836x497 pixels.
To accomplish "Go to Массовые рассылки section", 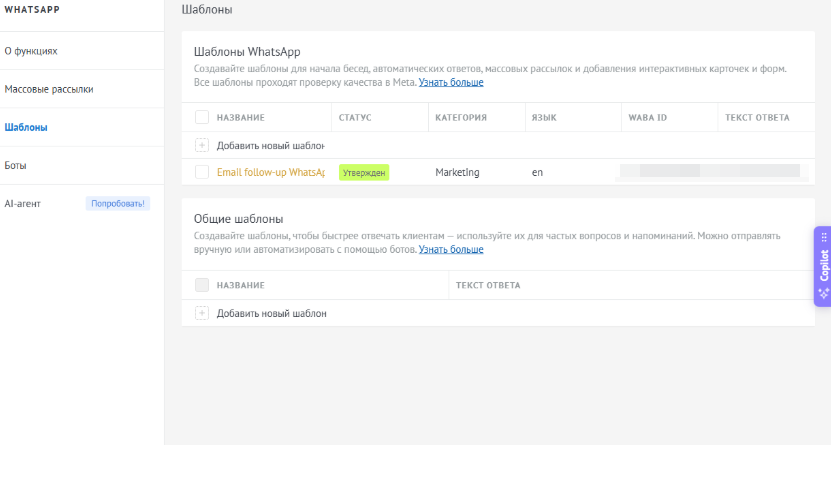I will (49, 89).
